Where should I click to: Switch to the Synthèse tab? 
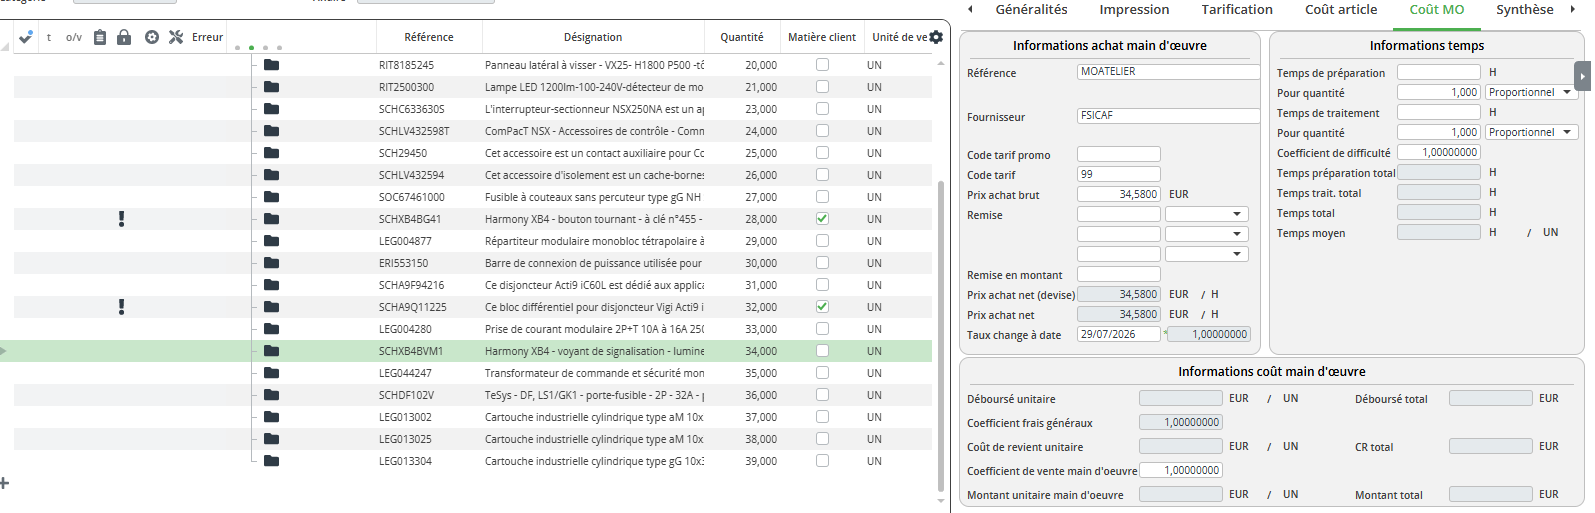[1525, 10]
